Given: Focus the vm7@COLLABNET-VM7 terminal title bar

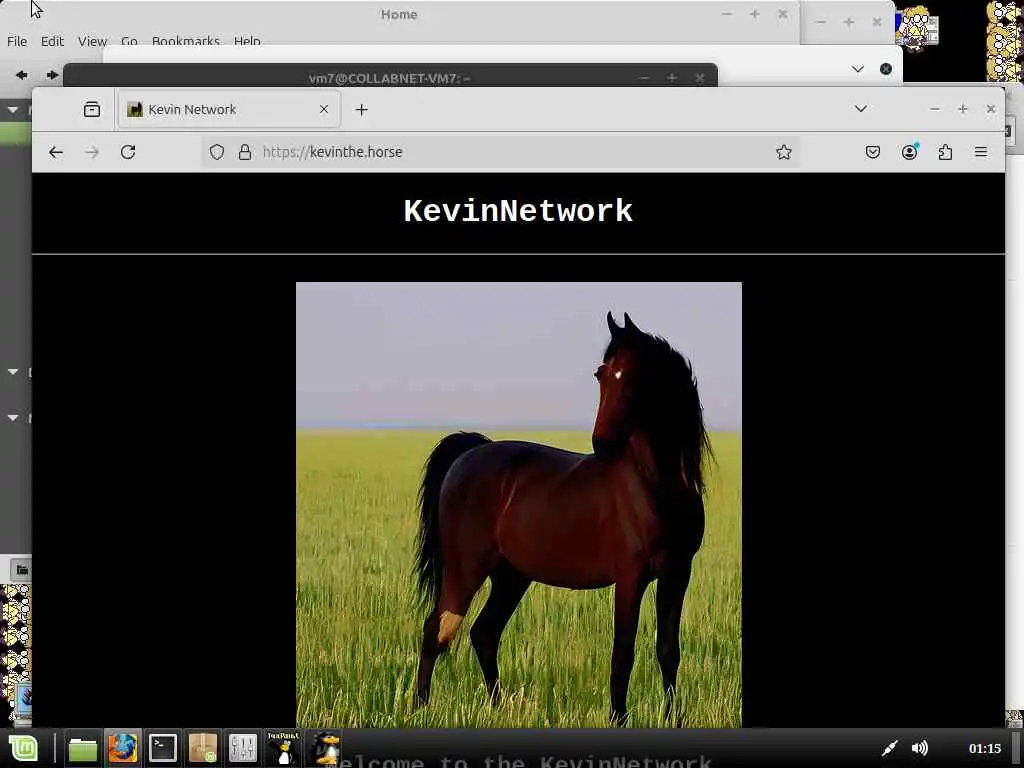Looking at the screenshot, I should pos(389,78).
